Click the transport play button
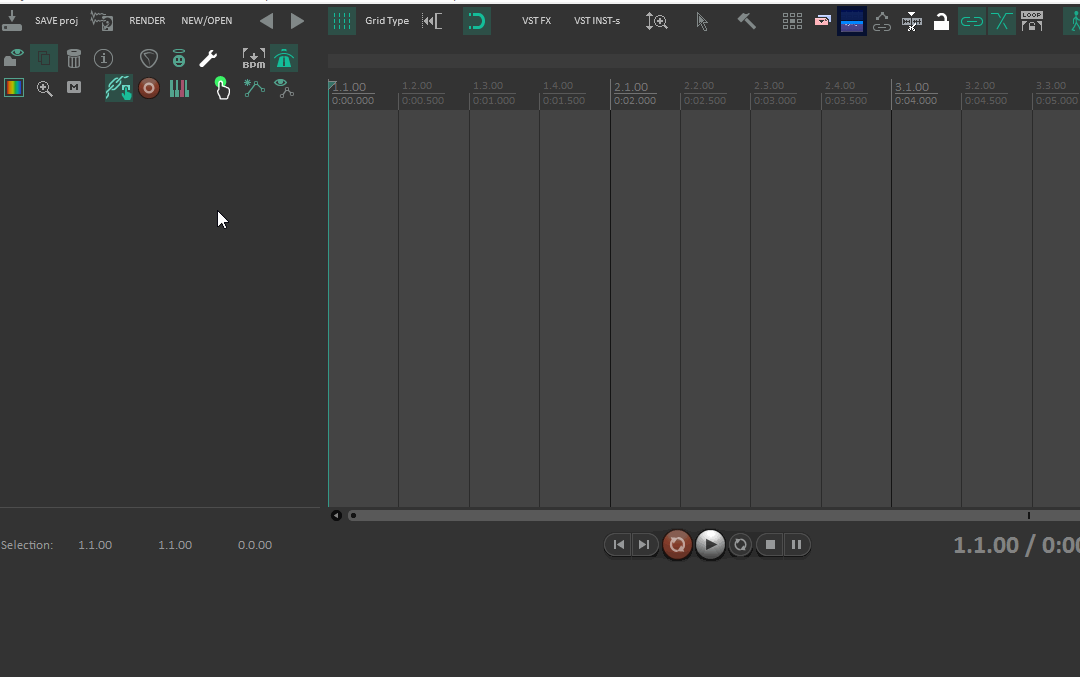The width and height of the screenshot is (1080, 677). click(710, 545)
